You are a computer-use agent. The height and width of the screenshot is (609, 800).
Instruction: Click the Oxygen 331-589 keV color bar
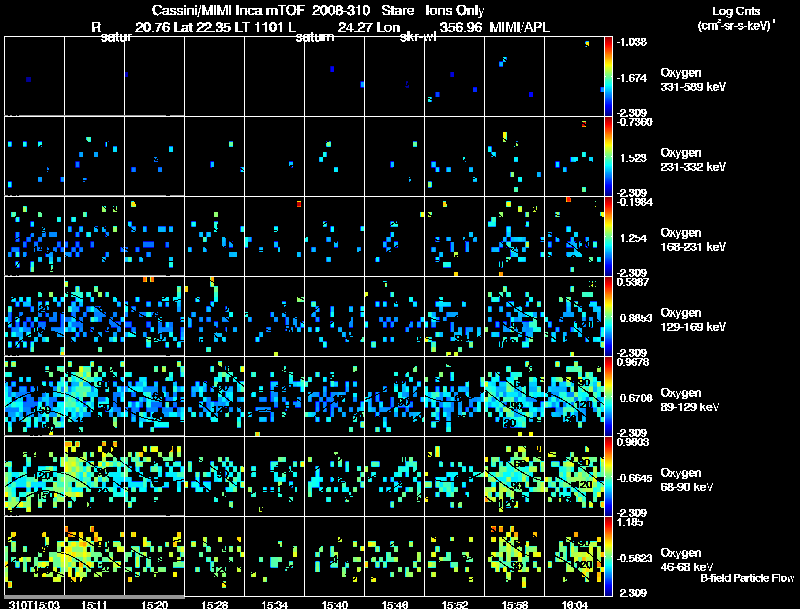coord(608,76)
